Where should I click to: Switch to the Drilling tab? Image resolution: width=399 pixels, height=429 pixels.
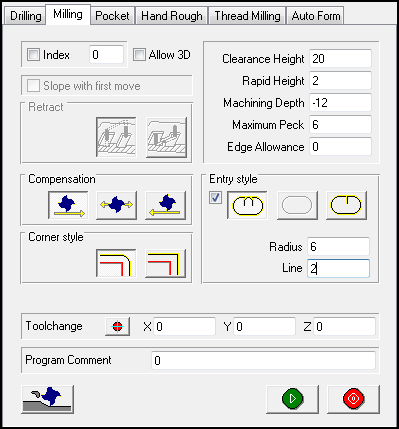25,16
